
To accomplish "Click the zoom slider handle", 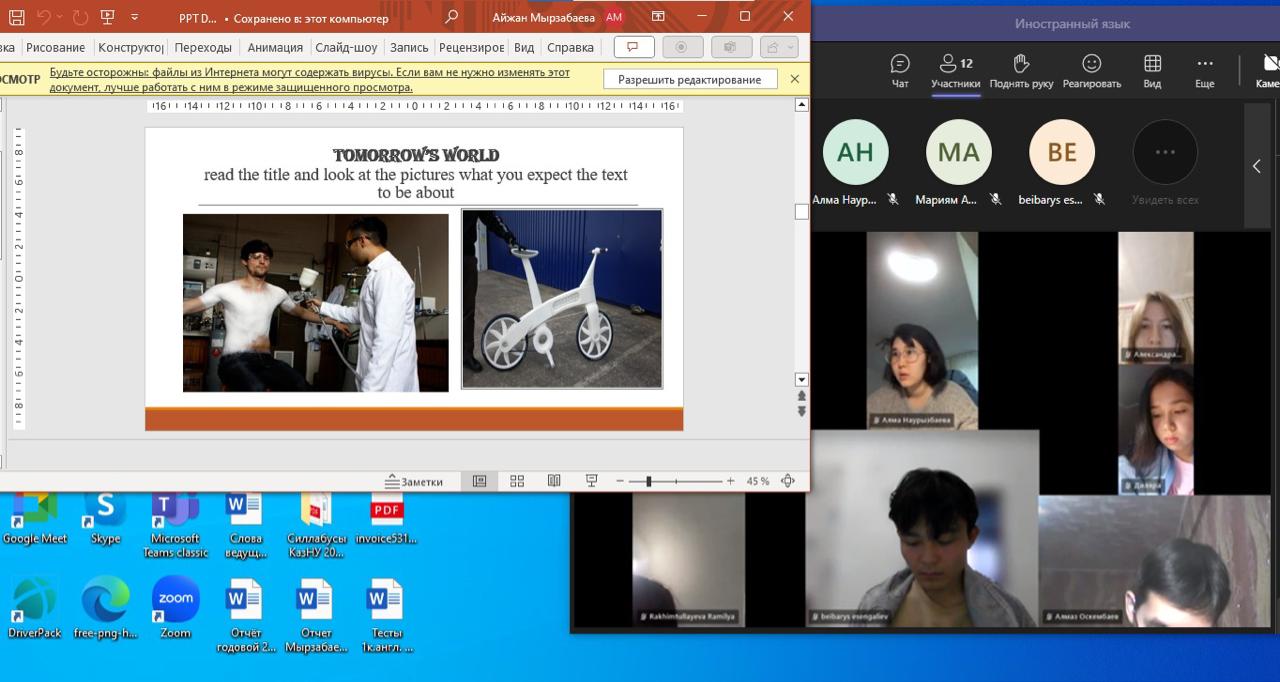I will [x=648, y=481].
